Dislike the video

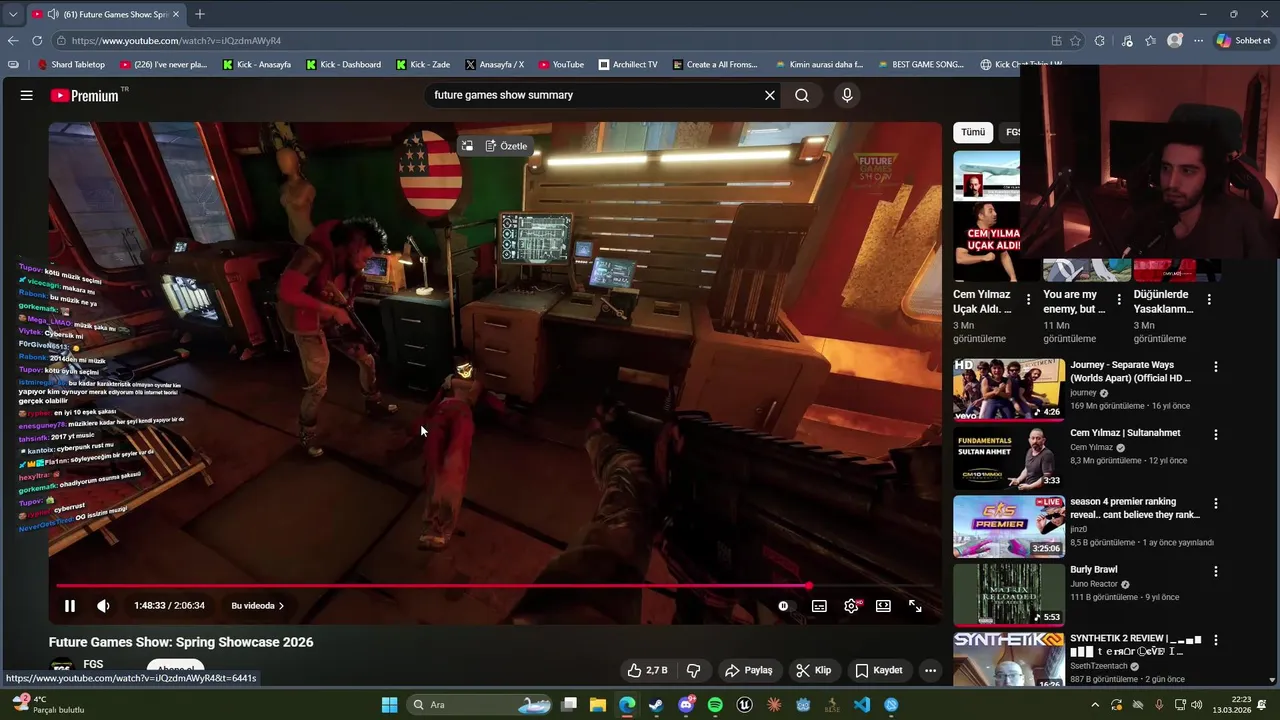point(693,670)
